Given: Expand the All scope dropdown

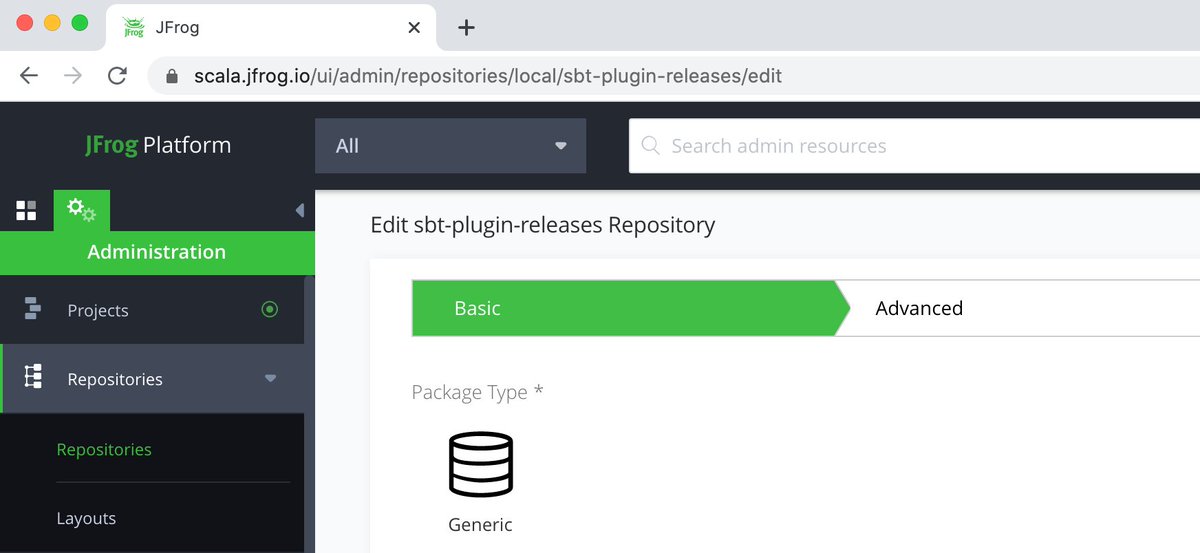Looking at the screenshot, I should point(450,146).
